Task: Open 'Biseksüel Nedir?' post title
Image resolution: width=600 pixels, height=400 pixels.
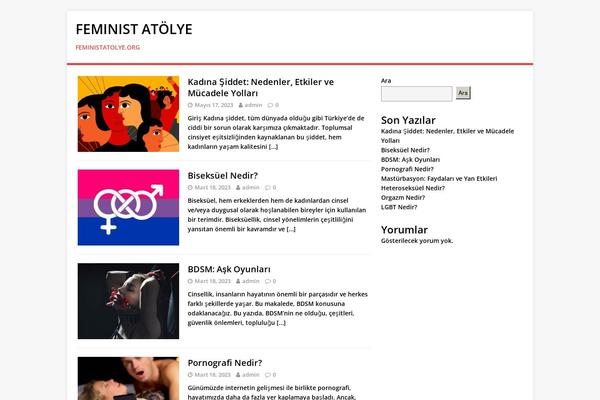Action: pos(223,176)
